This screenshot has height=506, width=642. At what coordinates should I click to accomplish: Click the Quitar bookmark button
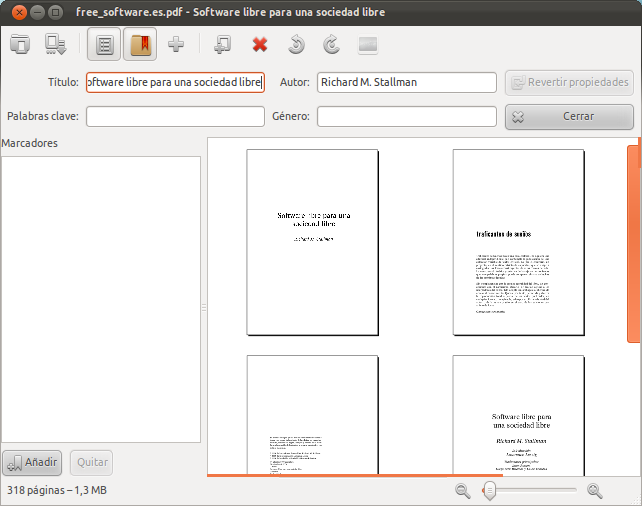pyautogui.click(x=92, y=463)
